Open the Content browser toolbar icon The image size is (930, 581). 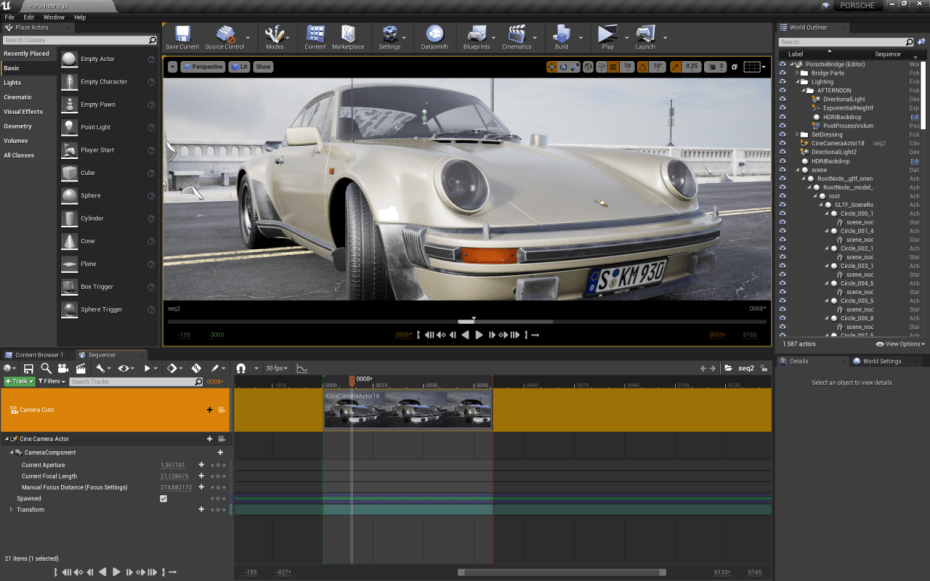[x=315, y=35]
